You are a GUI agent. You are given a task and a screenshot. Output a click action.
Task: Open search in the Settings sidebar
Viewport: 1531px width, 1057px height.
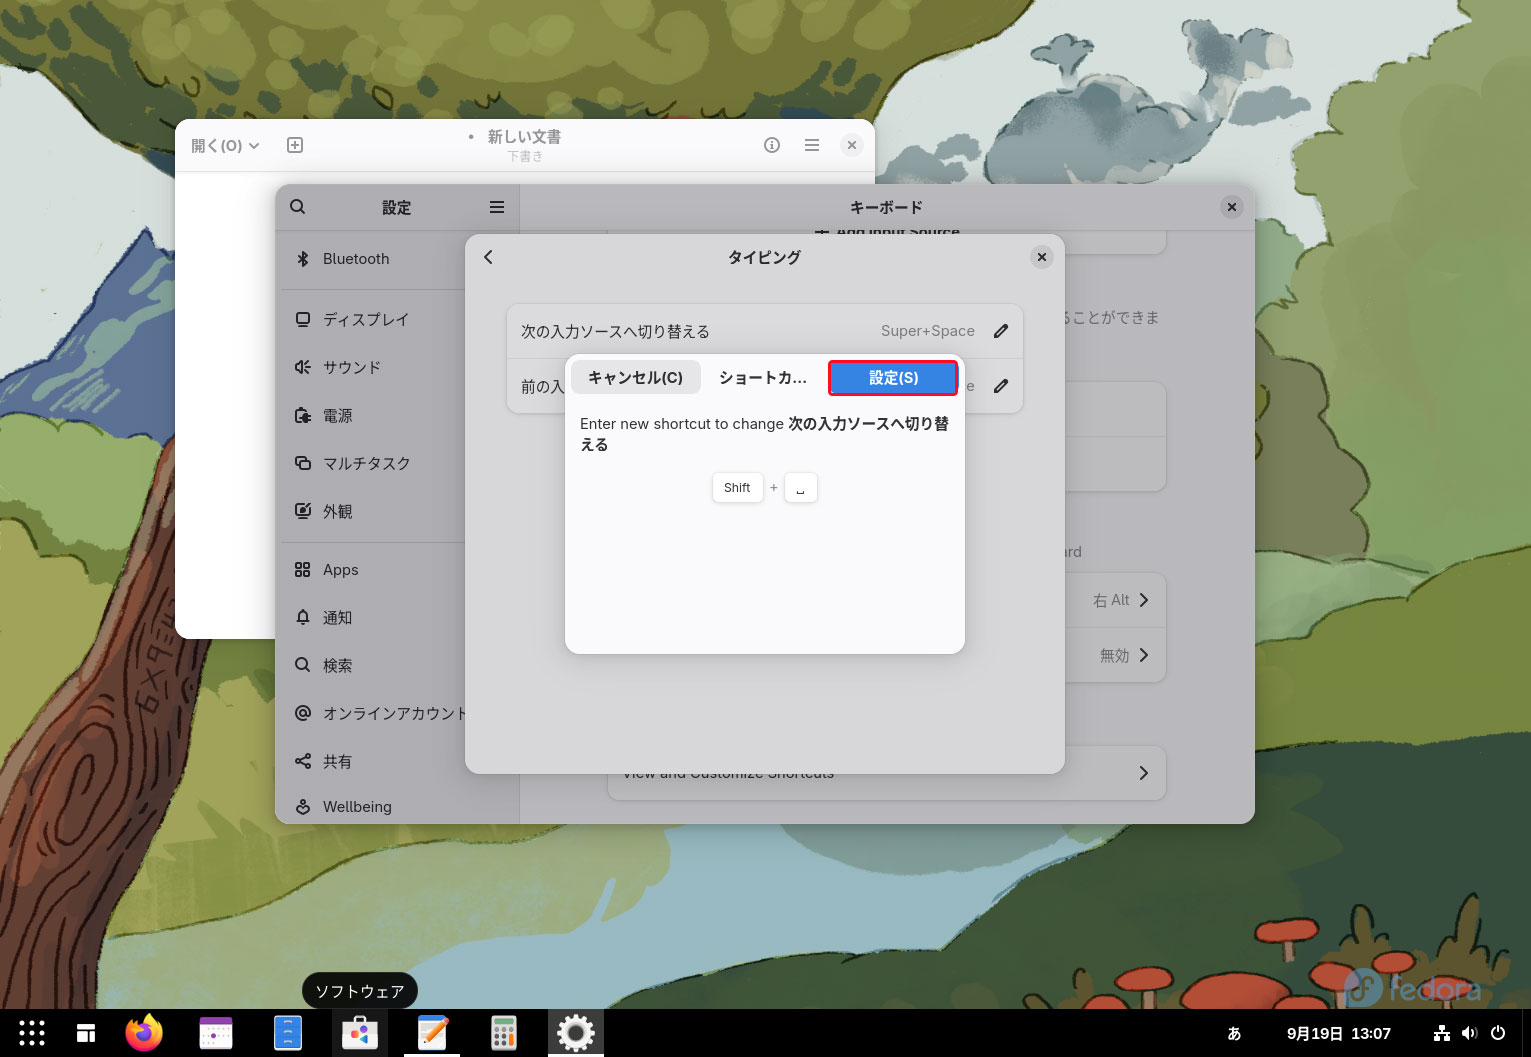pyautogui.click(x=298, y=207)
